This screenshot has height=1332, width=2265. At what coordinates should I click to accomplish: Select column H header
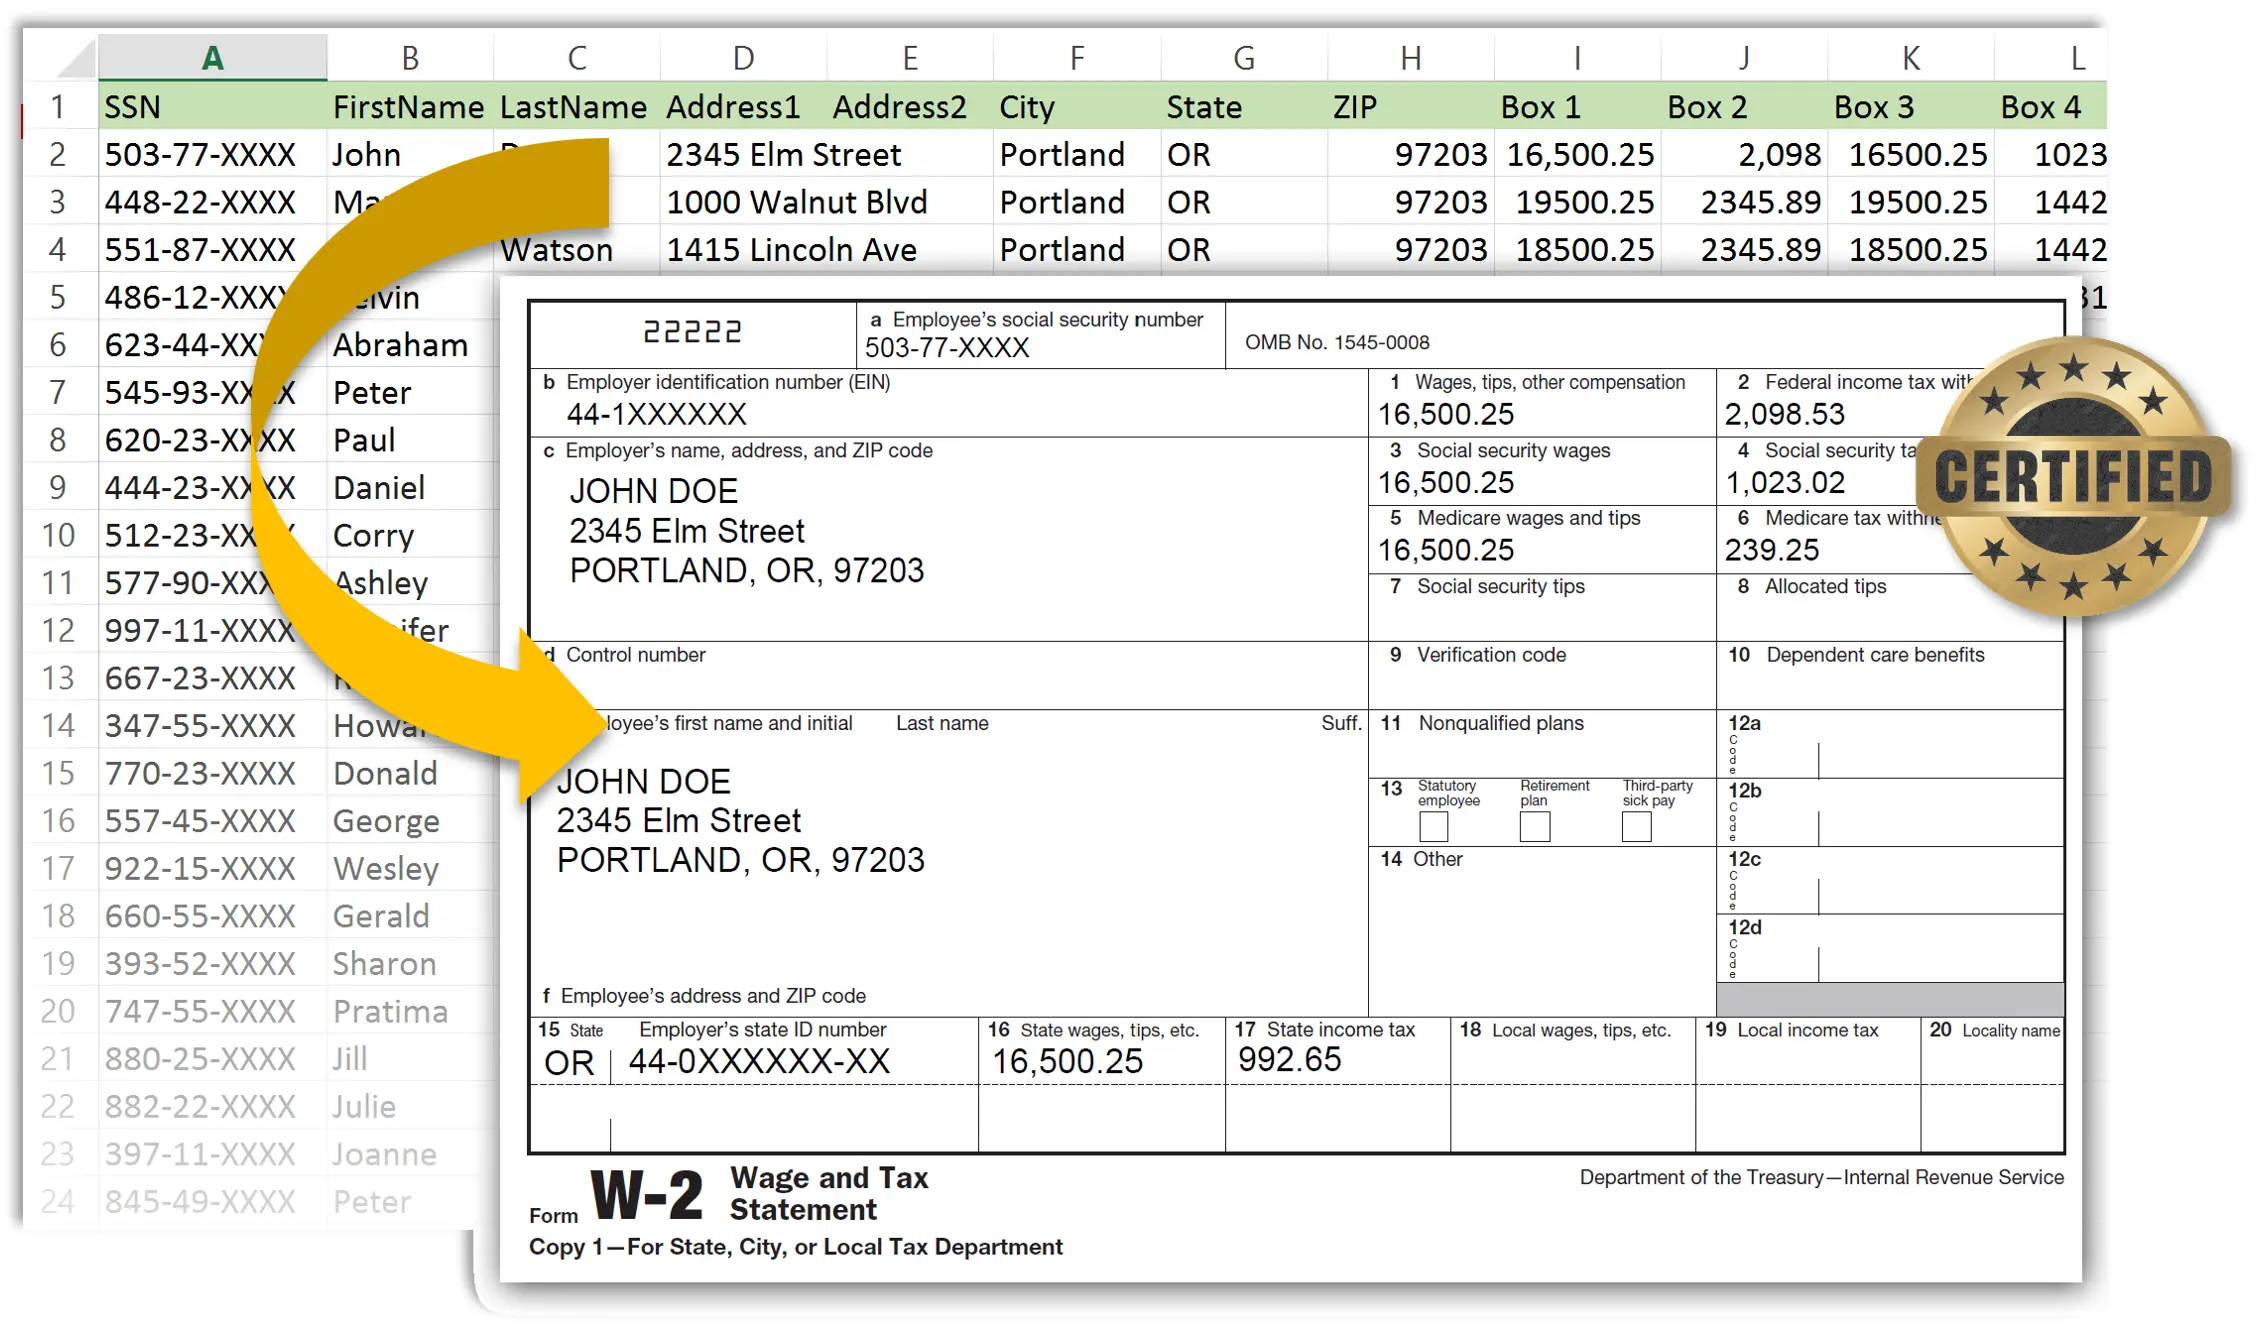click(x=1411, y=57)
